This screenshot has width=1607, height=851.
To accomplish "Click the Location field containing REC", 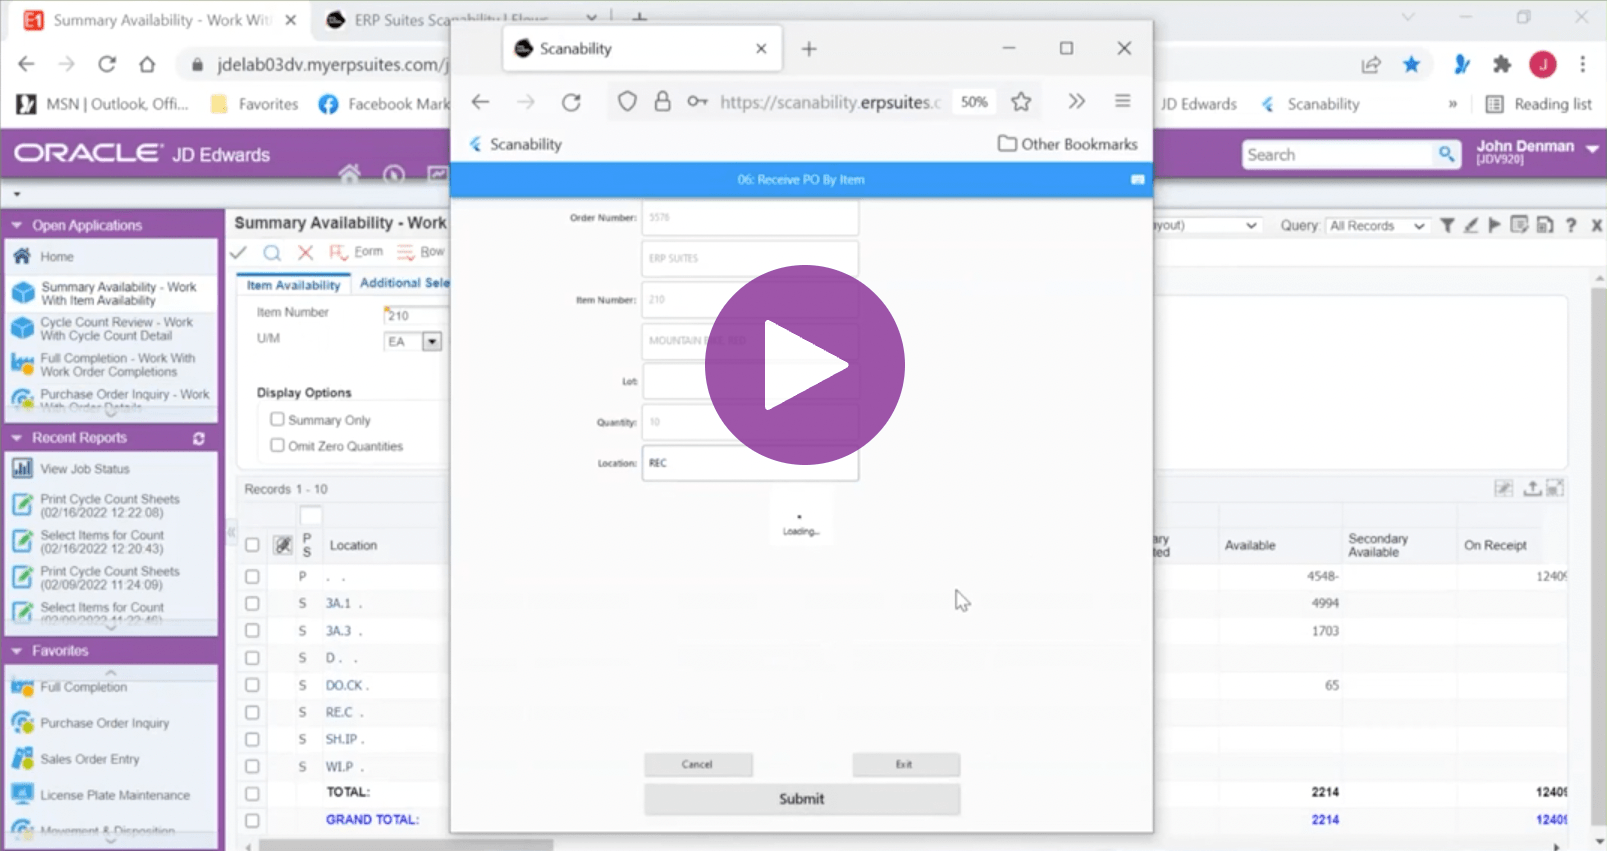I will [750, 463].
